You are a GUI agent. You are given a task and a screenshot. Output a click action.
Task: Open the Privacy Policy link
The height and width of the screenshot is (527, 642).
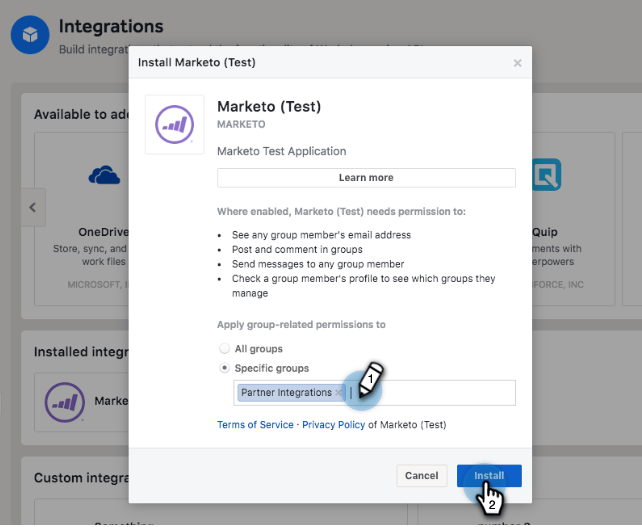[x=333, y=424]
